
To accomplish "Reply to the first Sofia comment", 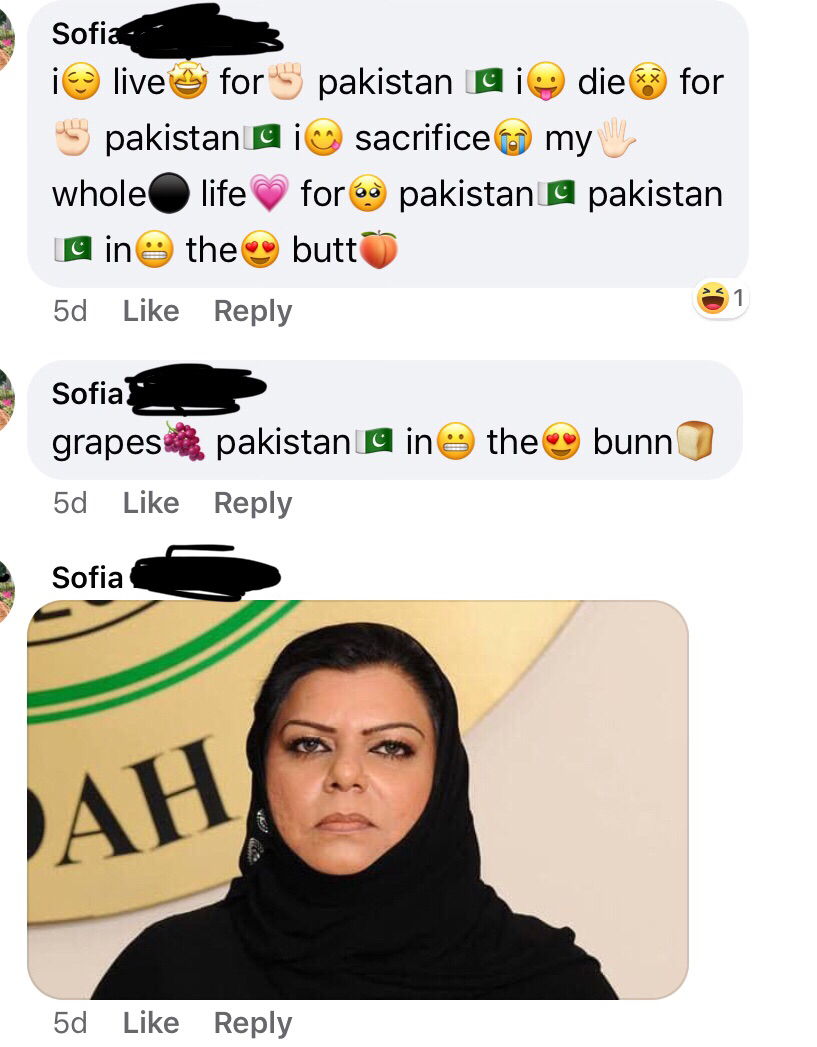I will (x=253, y=311).
